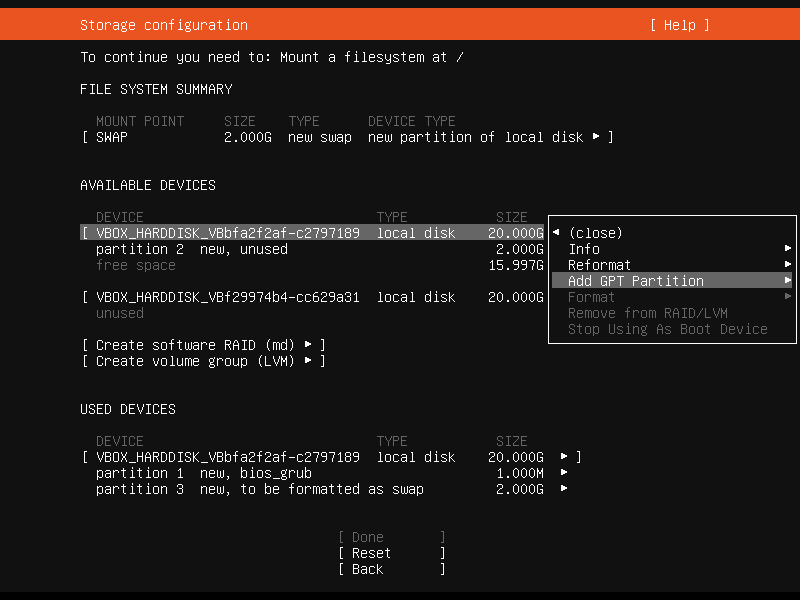The height and width of the screenshot is (600, 800).
Task: Click Stop Using As Boot Device
Action: 668,329
